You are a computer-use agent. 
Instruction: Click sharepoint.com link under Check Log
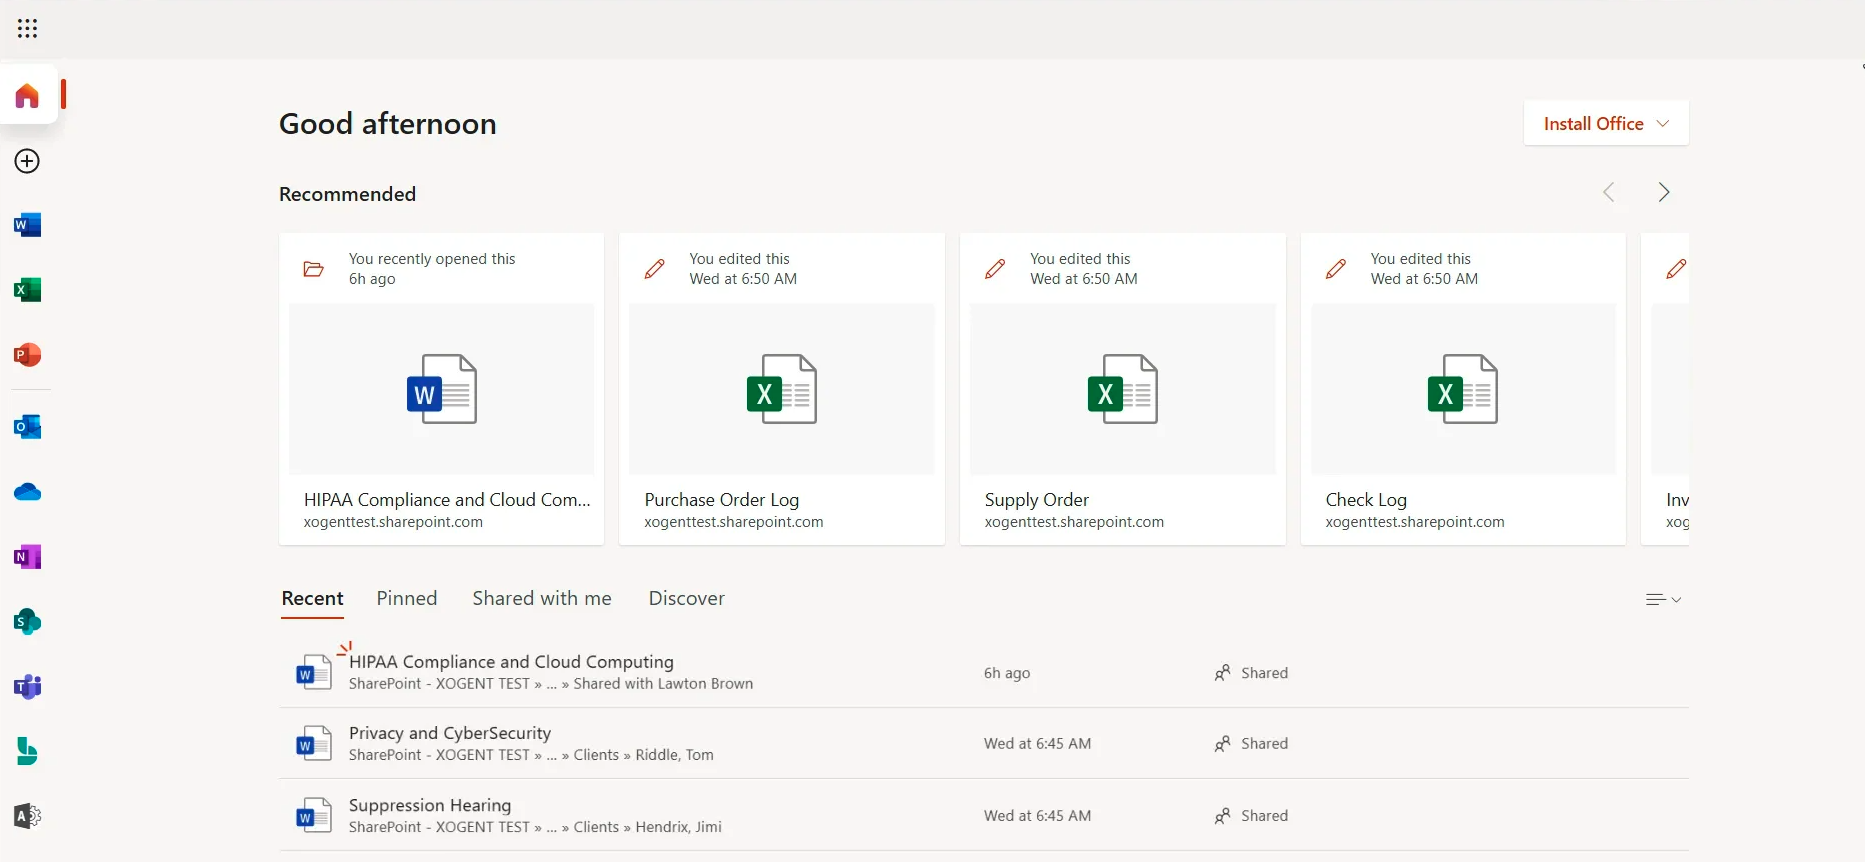pos(1415,522)
